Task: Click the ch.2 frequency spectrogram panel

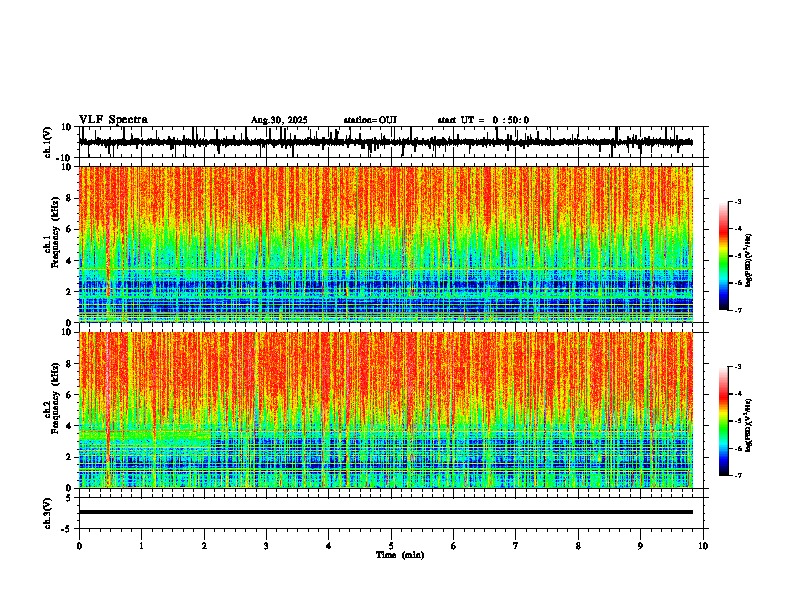Action: pyautogui.click(x=386, y=410)
